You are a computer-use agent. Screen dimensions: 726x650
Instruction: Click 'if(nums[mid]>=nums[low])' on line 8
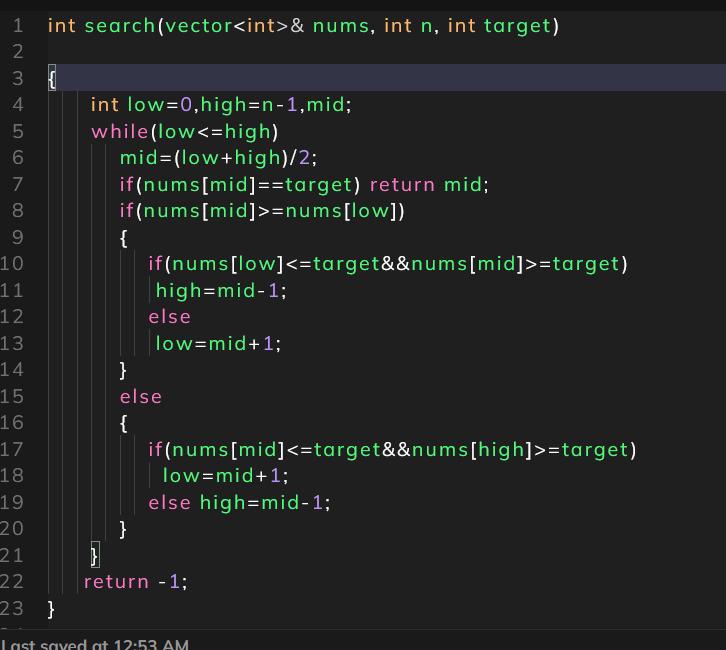pyautogui.click(x=262, y=212)
